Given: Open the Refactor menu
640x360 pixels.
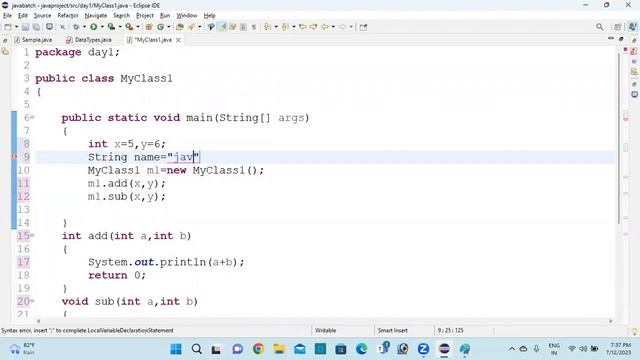Looking at the screenshot, I should point(68,16).
